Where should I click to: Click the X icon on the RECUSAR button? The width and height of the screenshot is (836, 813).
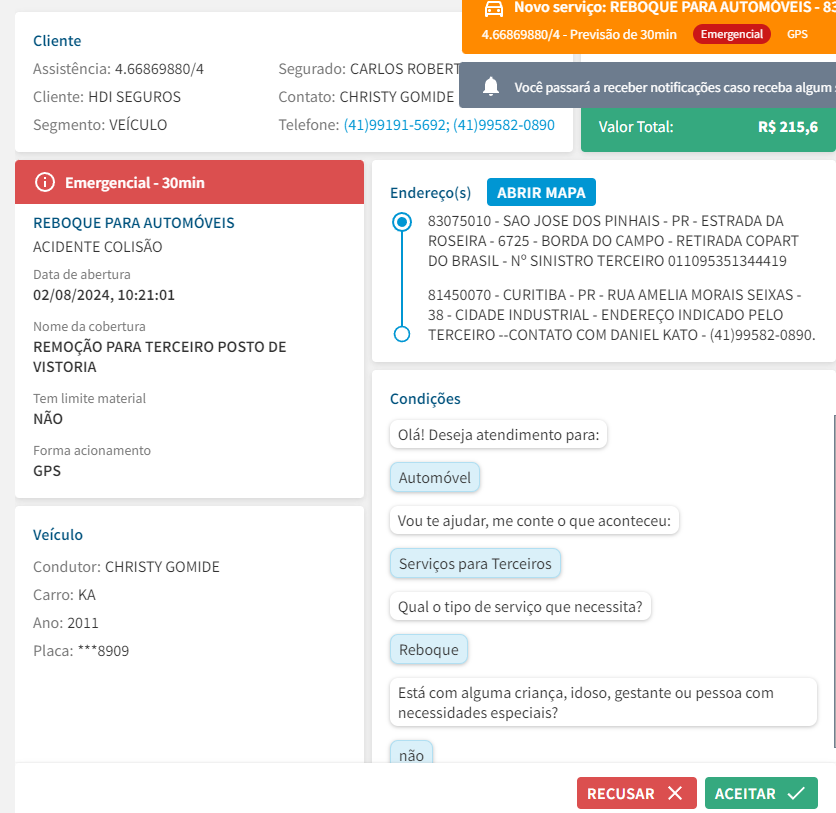pyautogui.click(x=675, y=793)
